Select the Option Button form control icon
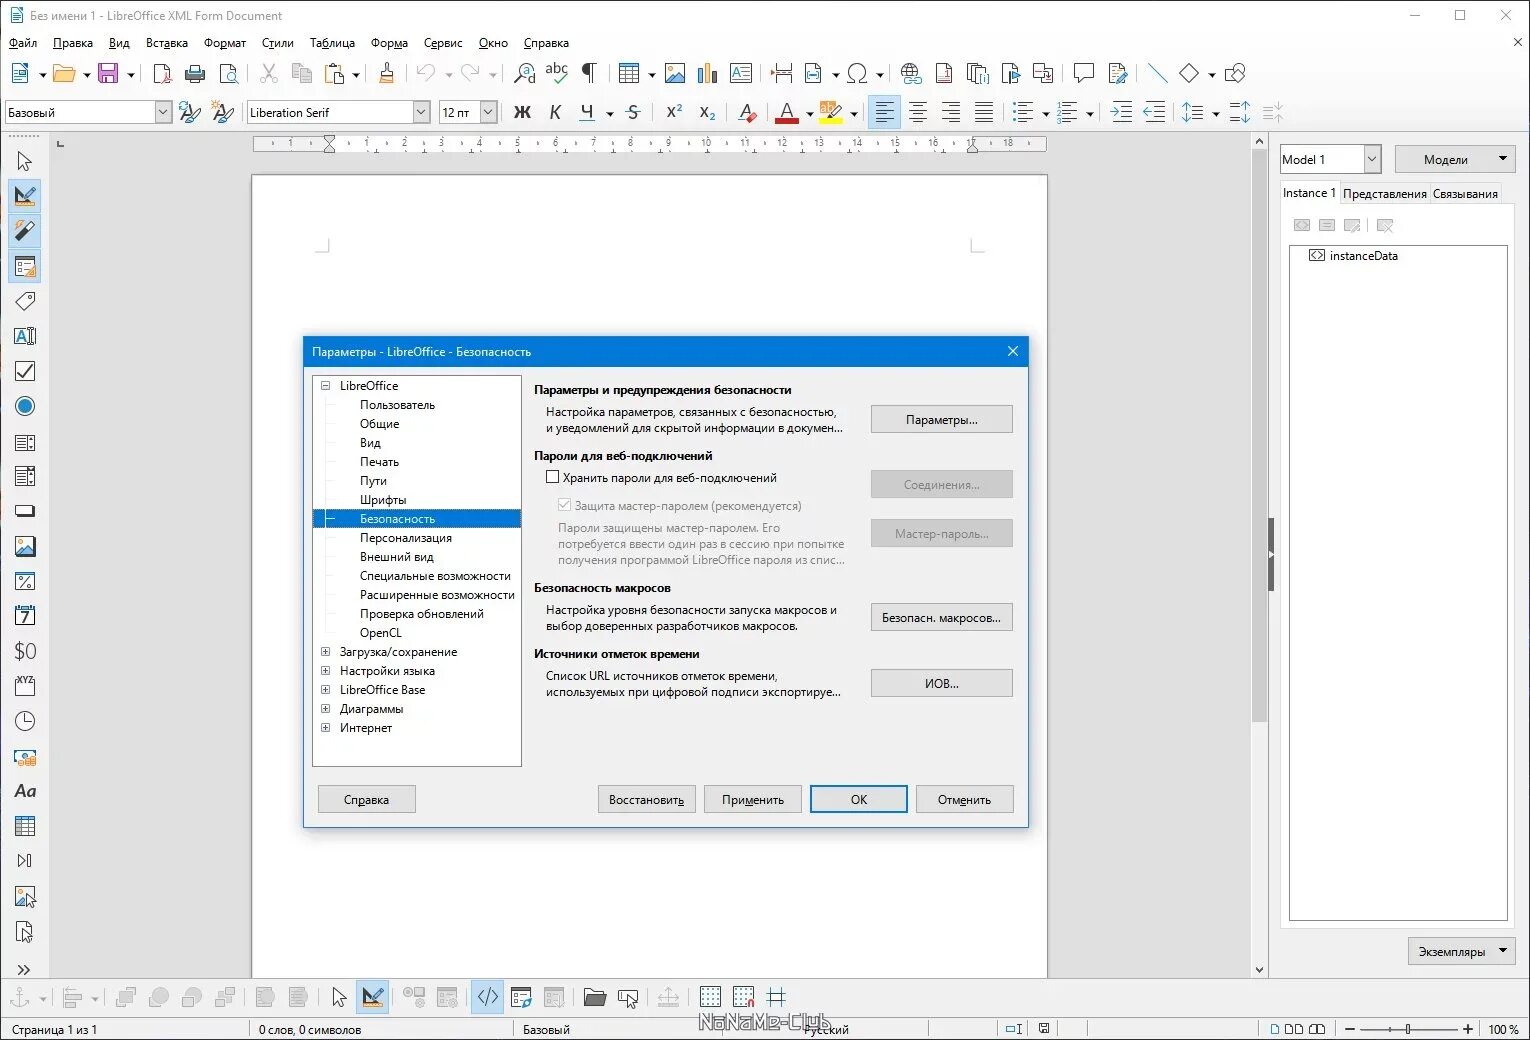 (x=25, y=406)
